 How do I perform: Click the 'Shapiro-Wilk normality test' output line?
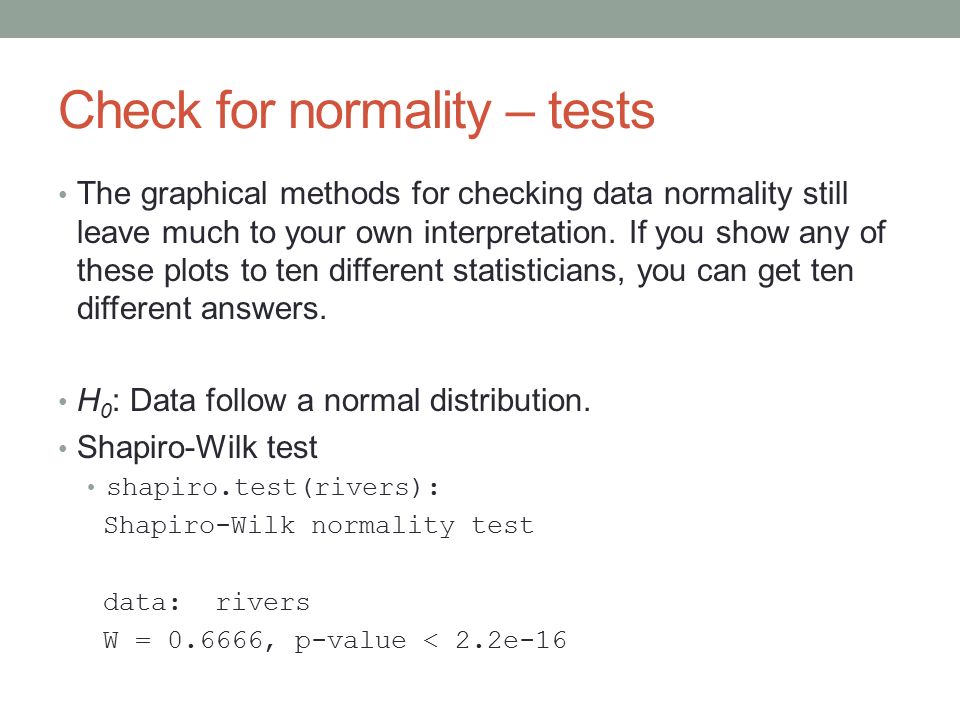[319, 526]
